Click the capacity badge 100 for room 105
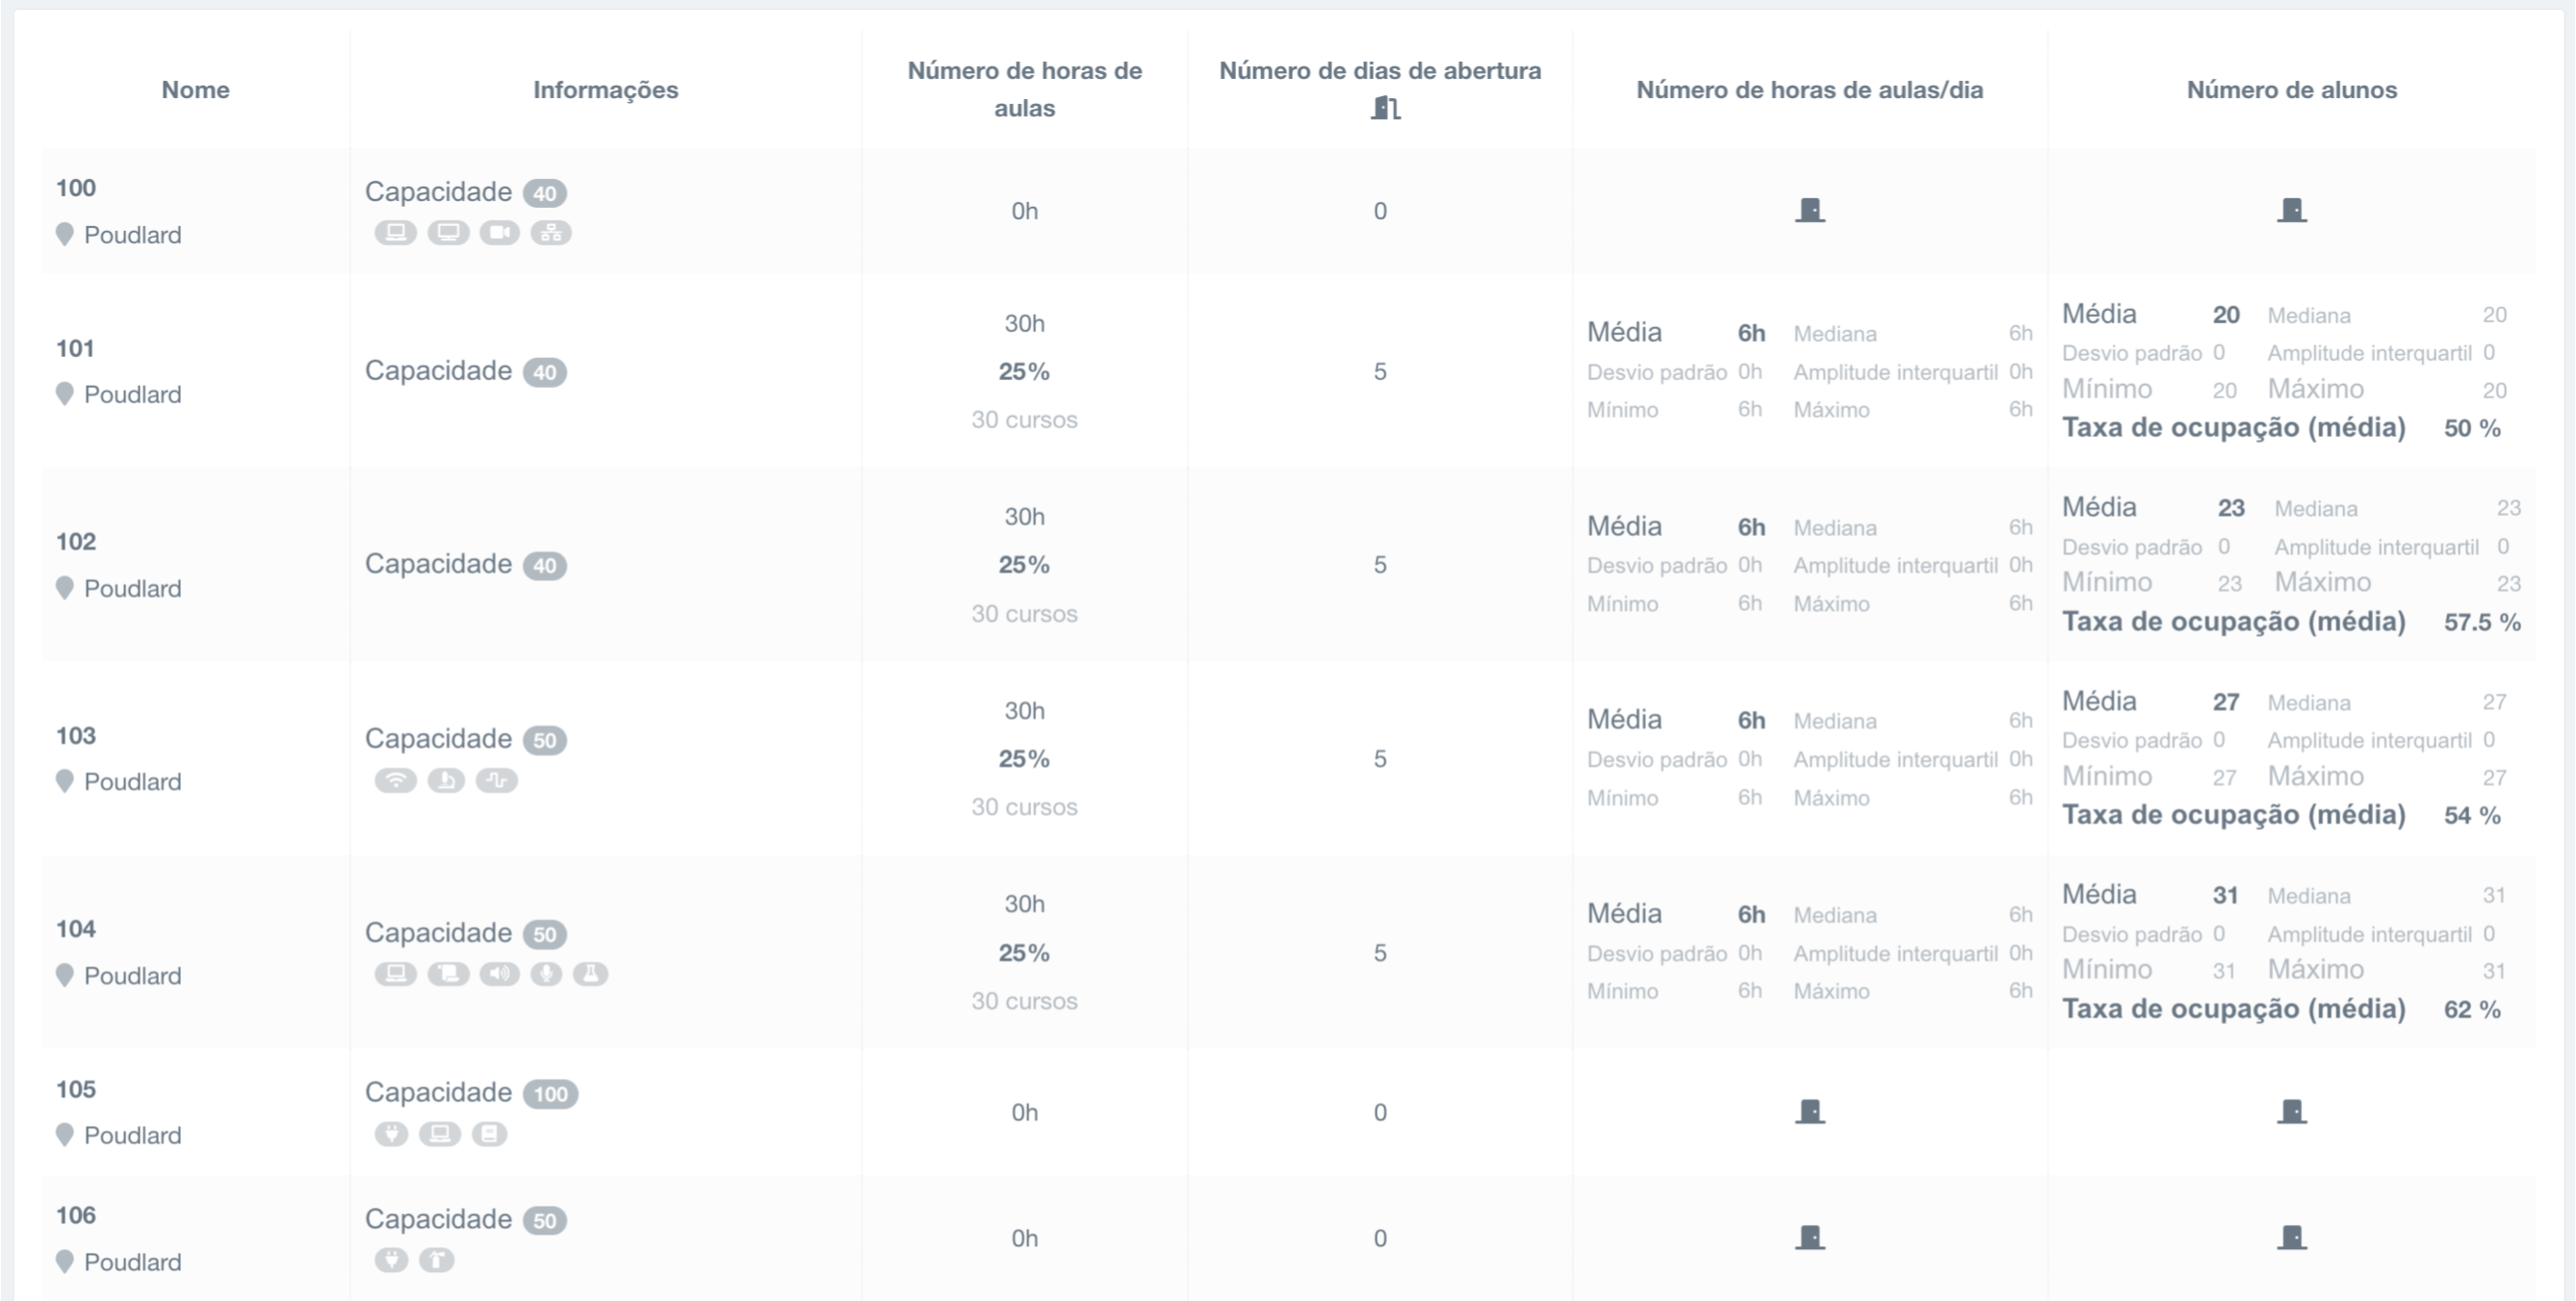Viewport: 2576px width, 1301px height. pyautogui.click(x=550, y=1093)
